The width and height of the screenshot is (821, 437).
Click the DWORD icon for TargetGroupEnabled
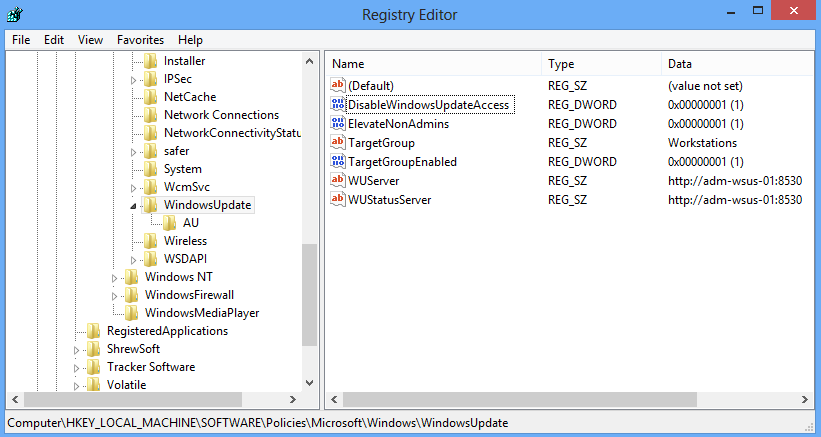[338, 161]
